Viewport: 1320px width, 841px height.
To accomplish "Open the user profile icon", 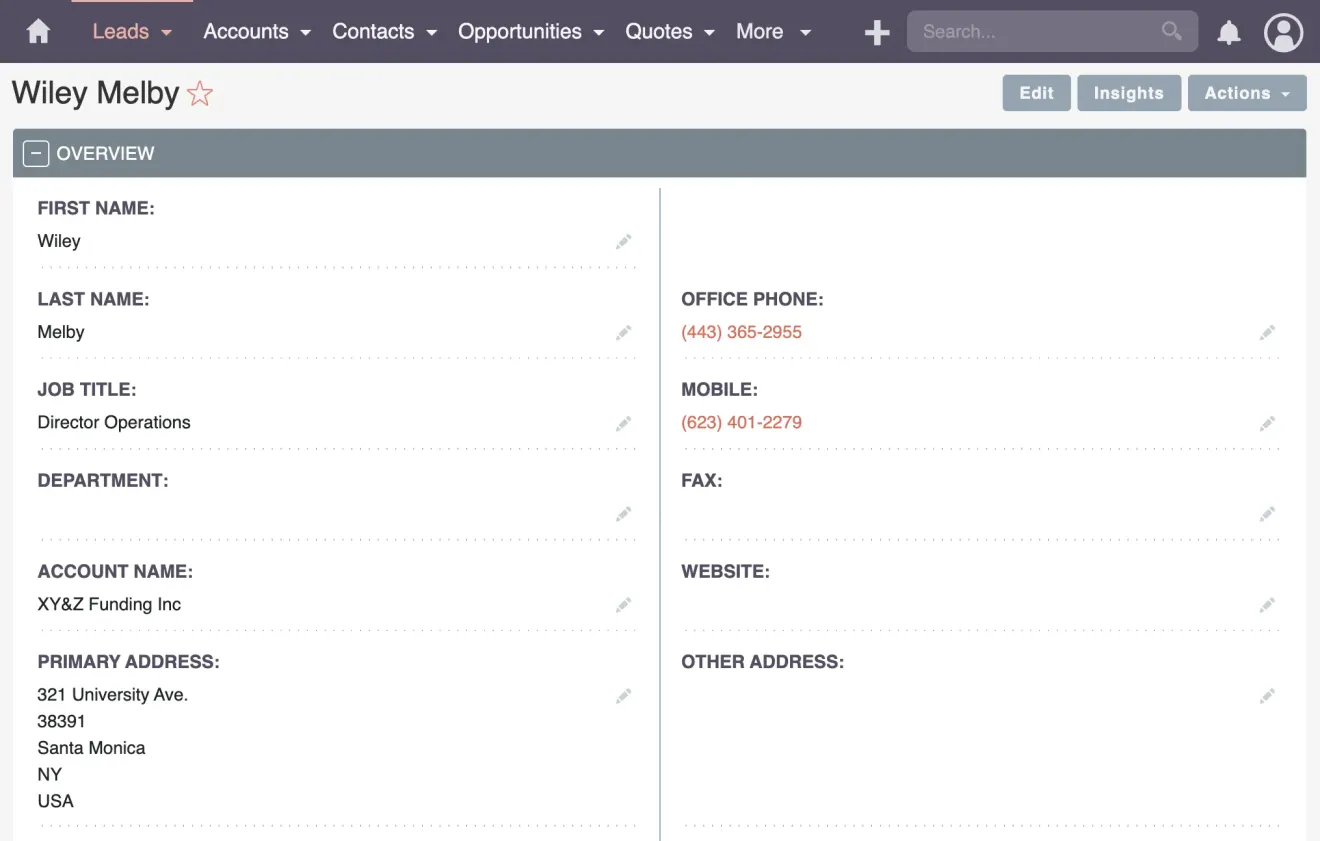I will (x=1283, y=31).
